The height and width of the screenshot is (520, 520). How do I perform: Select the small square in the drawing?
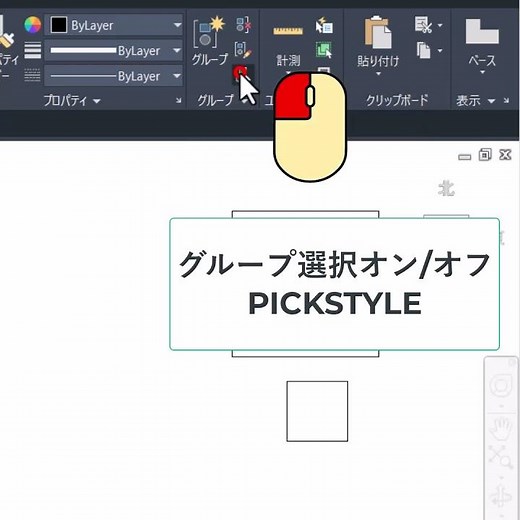coord(317,411)
